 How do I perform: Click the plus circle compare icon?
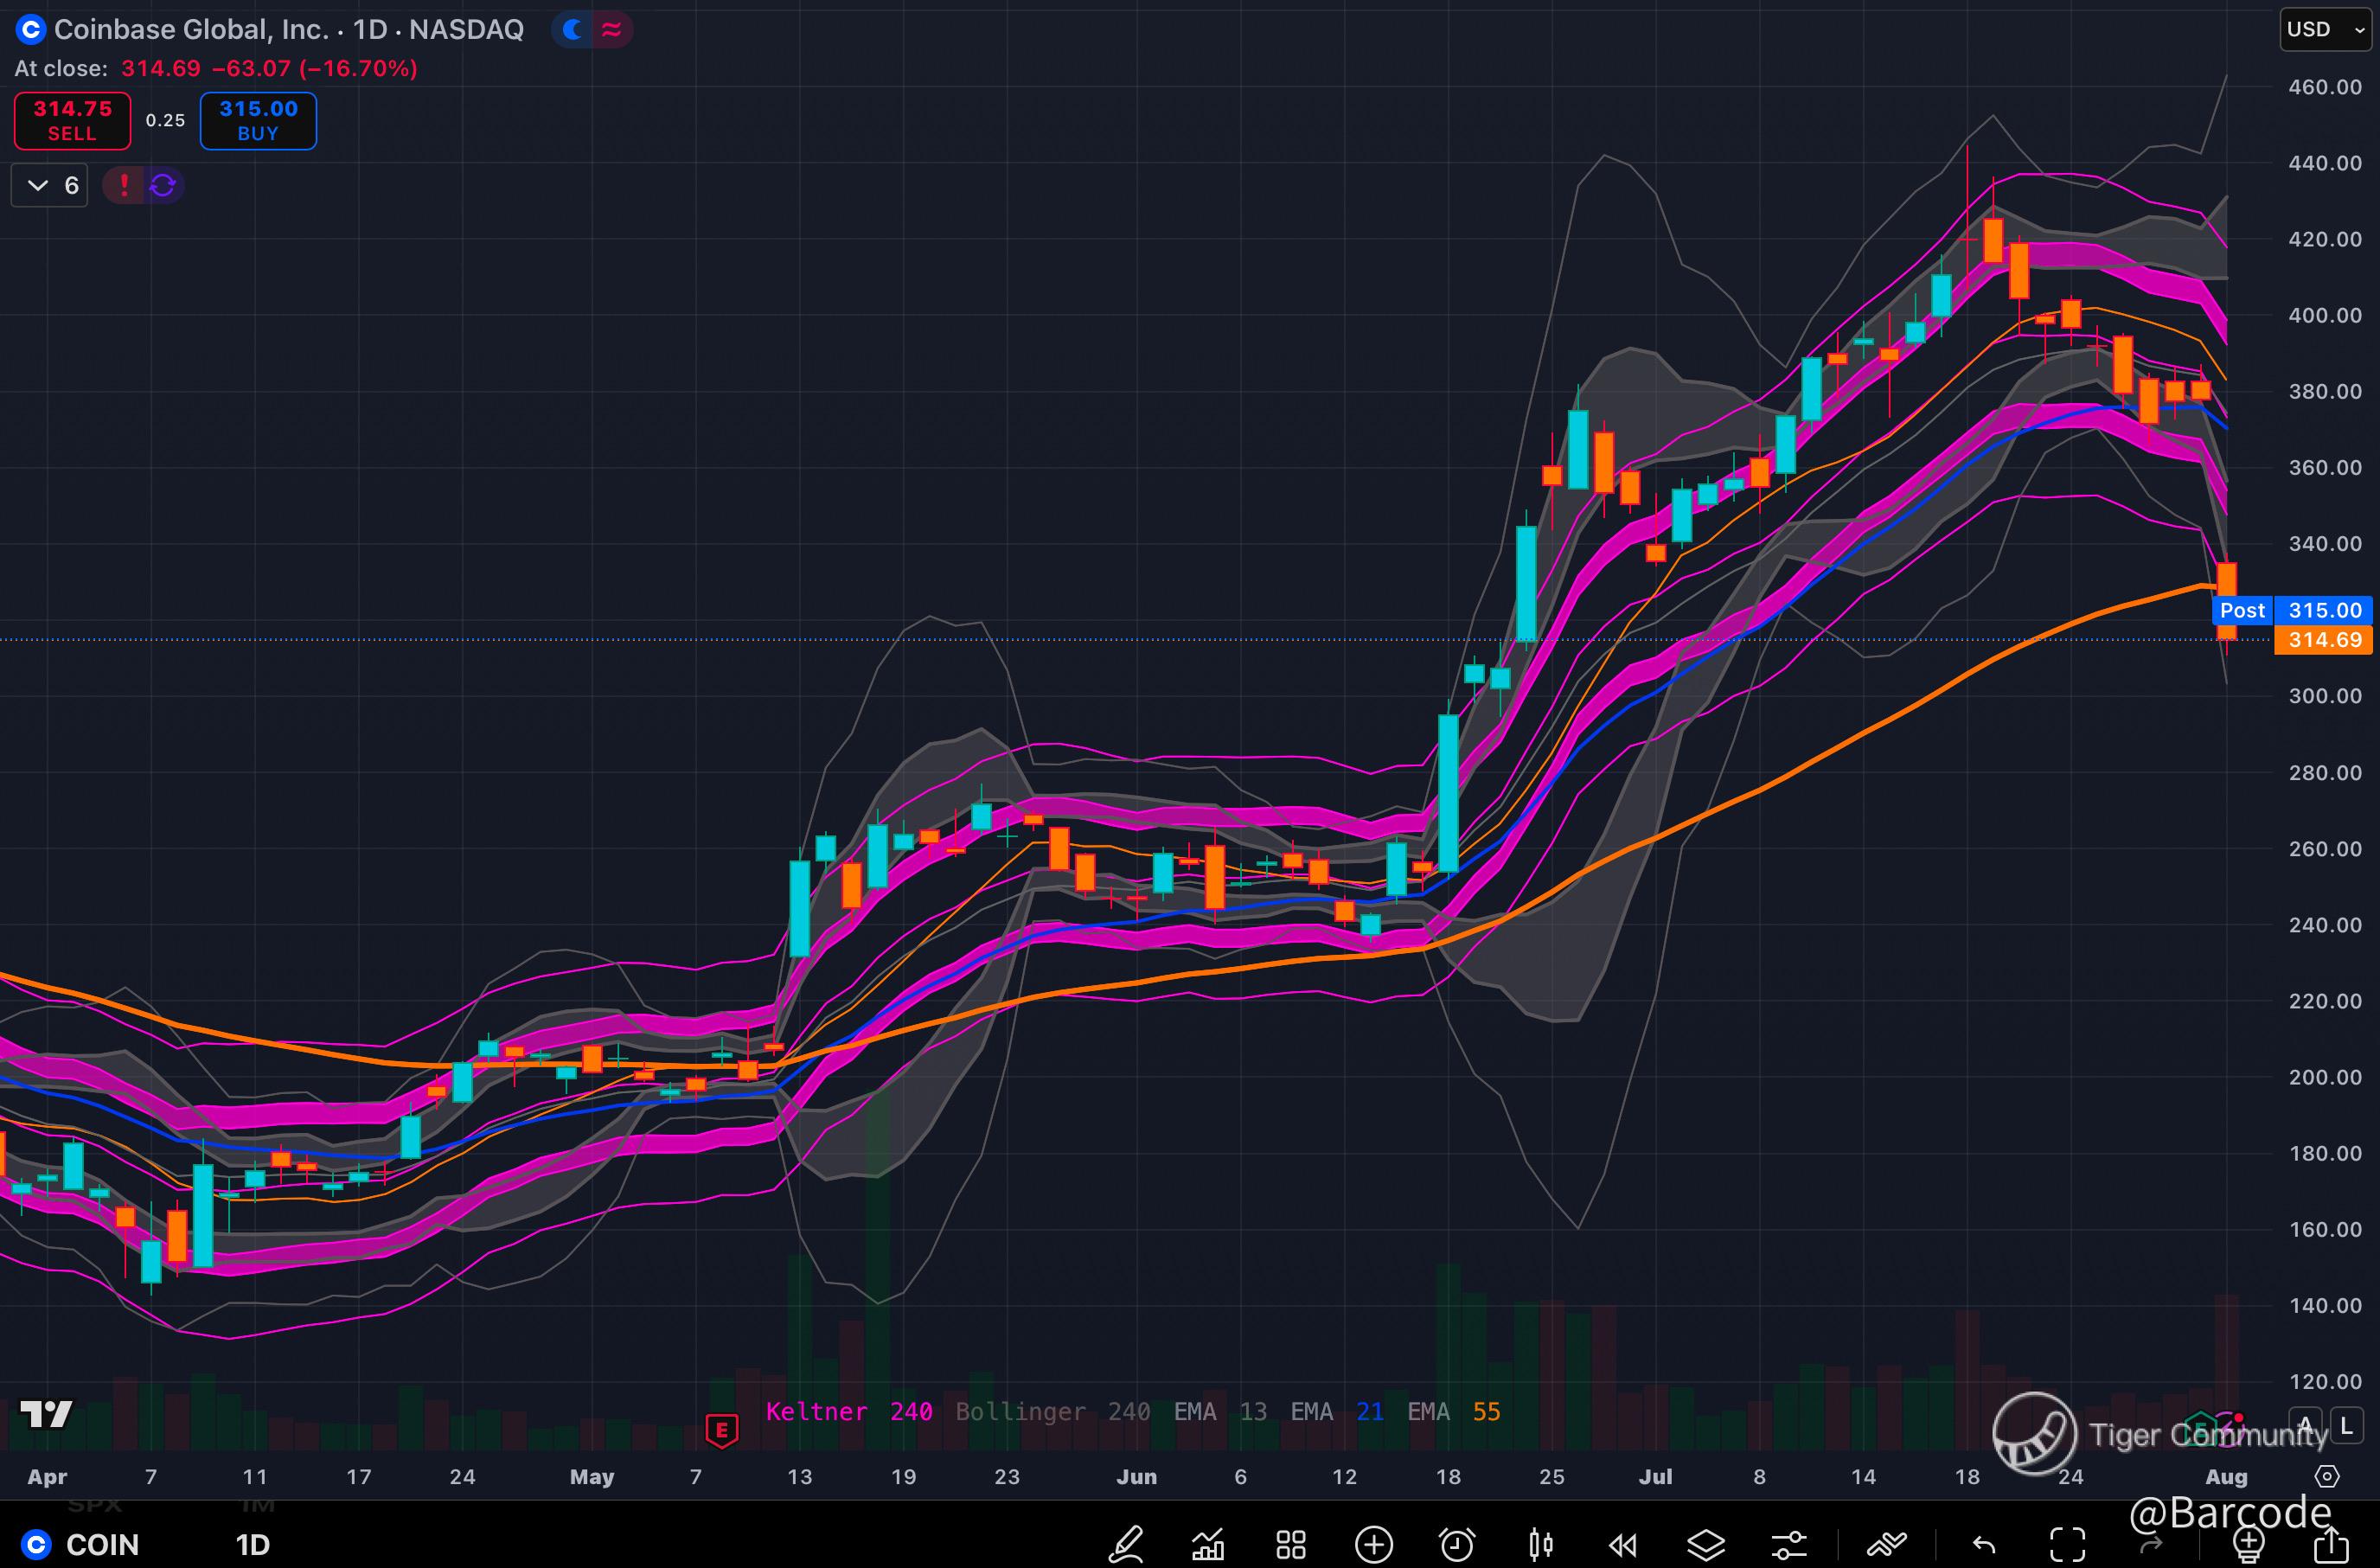(x=1374, y=1544)
